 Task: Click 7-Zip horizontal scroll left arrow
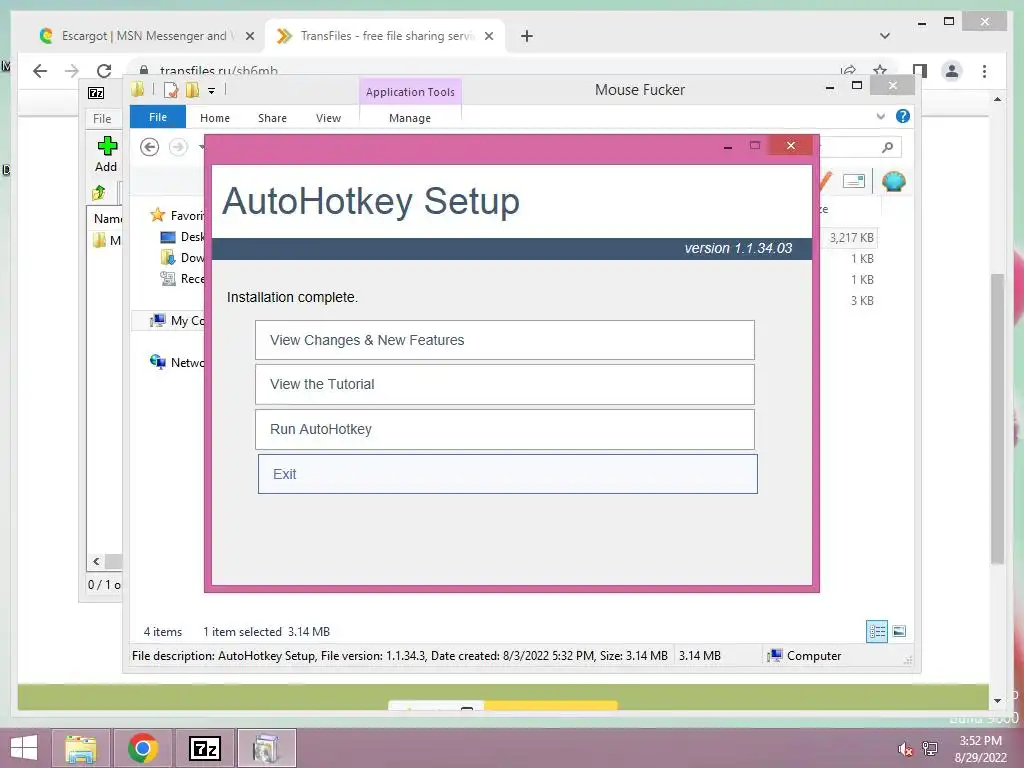coord(97,561)
